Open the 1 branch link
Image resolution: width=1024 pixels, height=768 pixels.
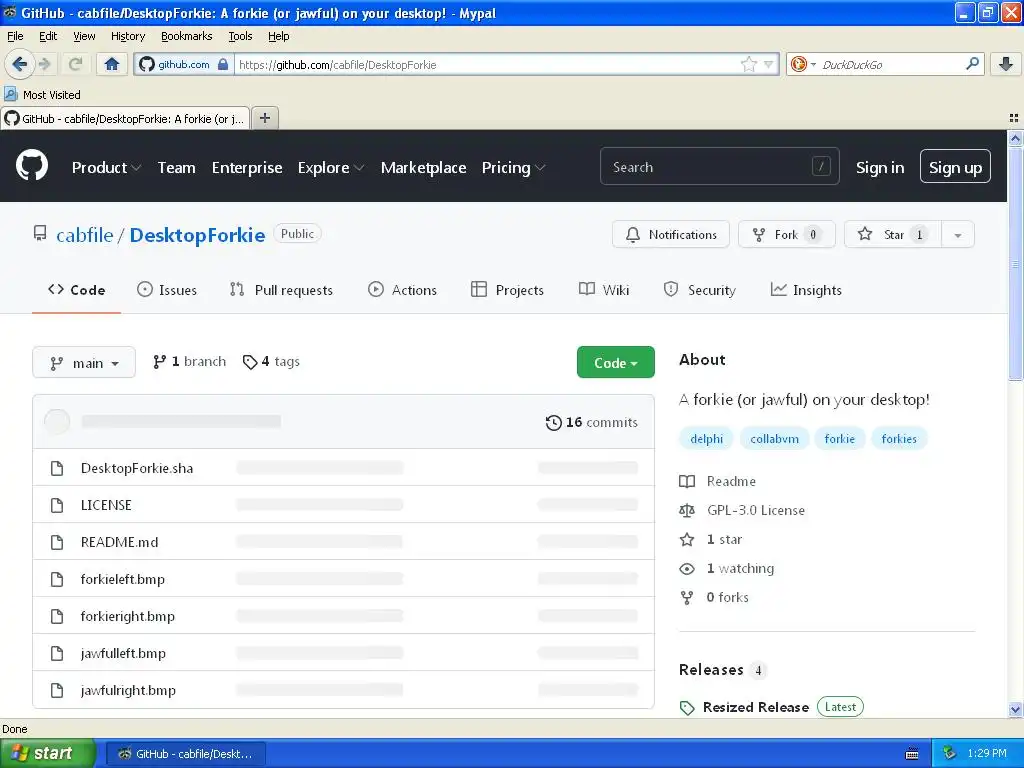189,361
